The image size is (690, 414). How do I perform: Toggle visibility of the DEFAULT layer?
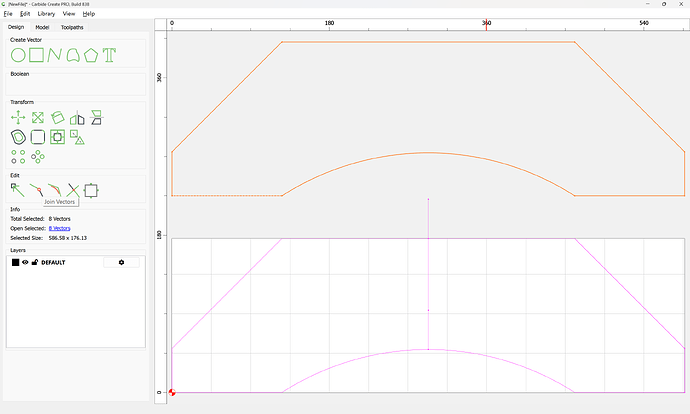[25, 262]
